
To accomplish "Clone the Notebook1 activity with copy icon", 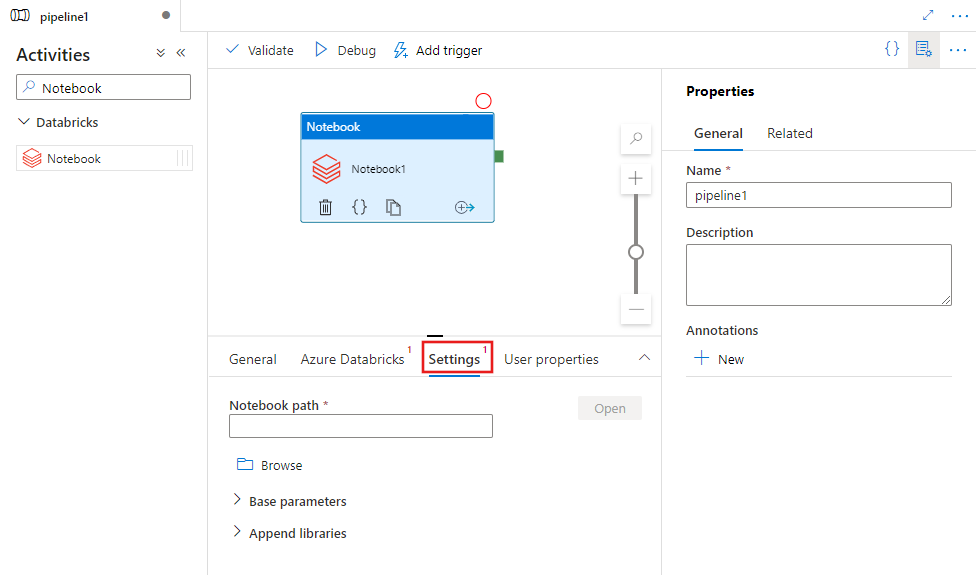I will (394, 207).
